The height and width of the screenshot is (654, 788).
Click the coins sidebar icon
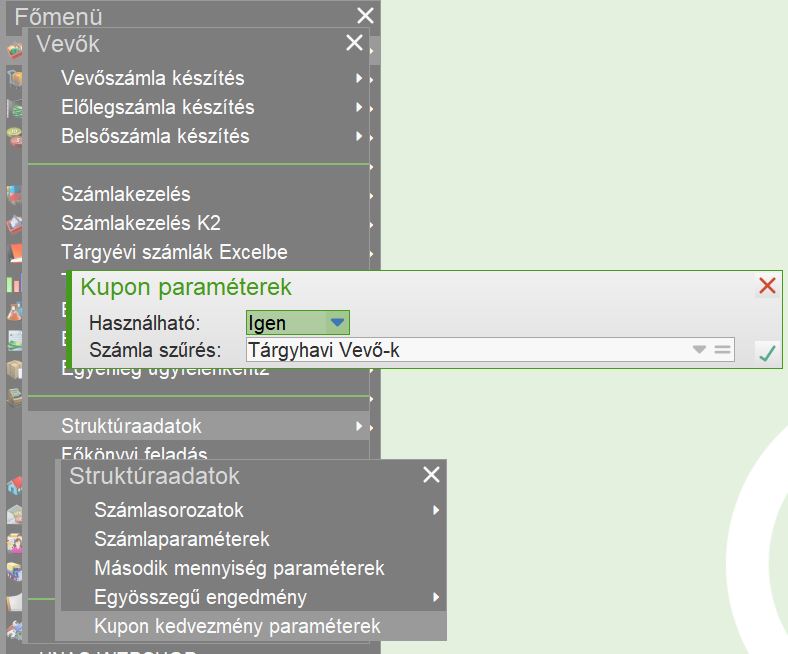click(14, 136)
